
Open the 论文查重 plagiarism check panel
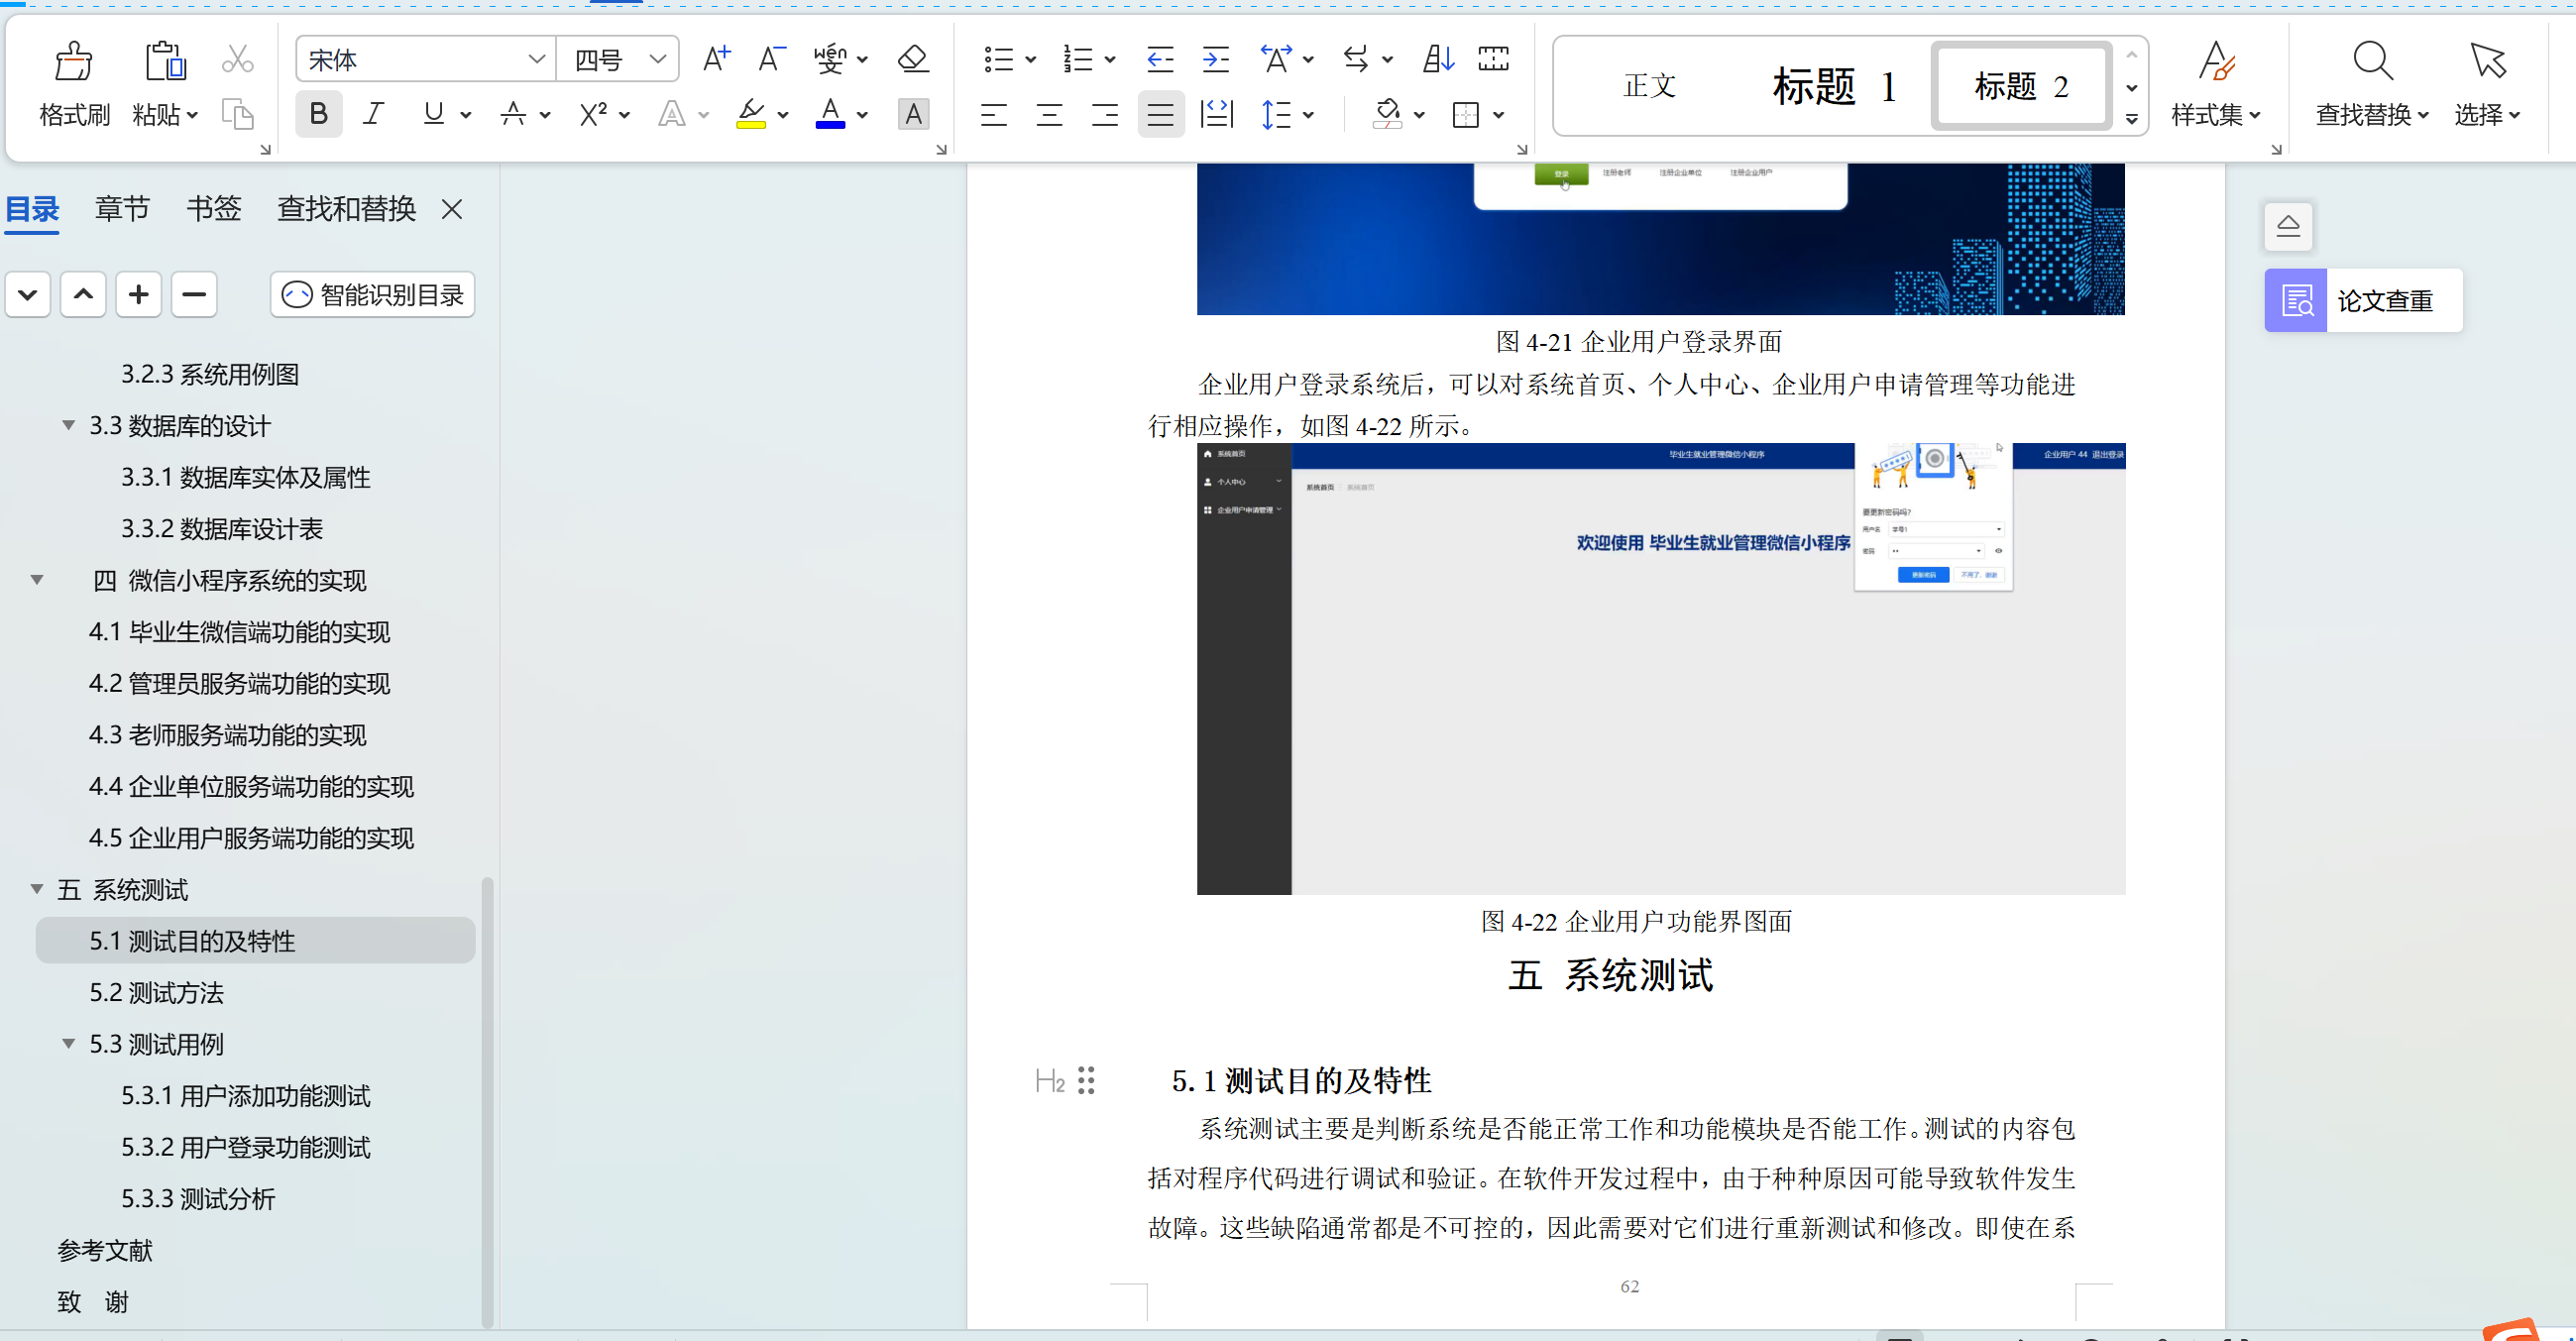tap(2363, 300)
